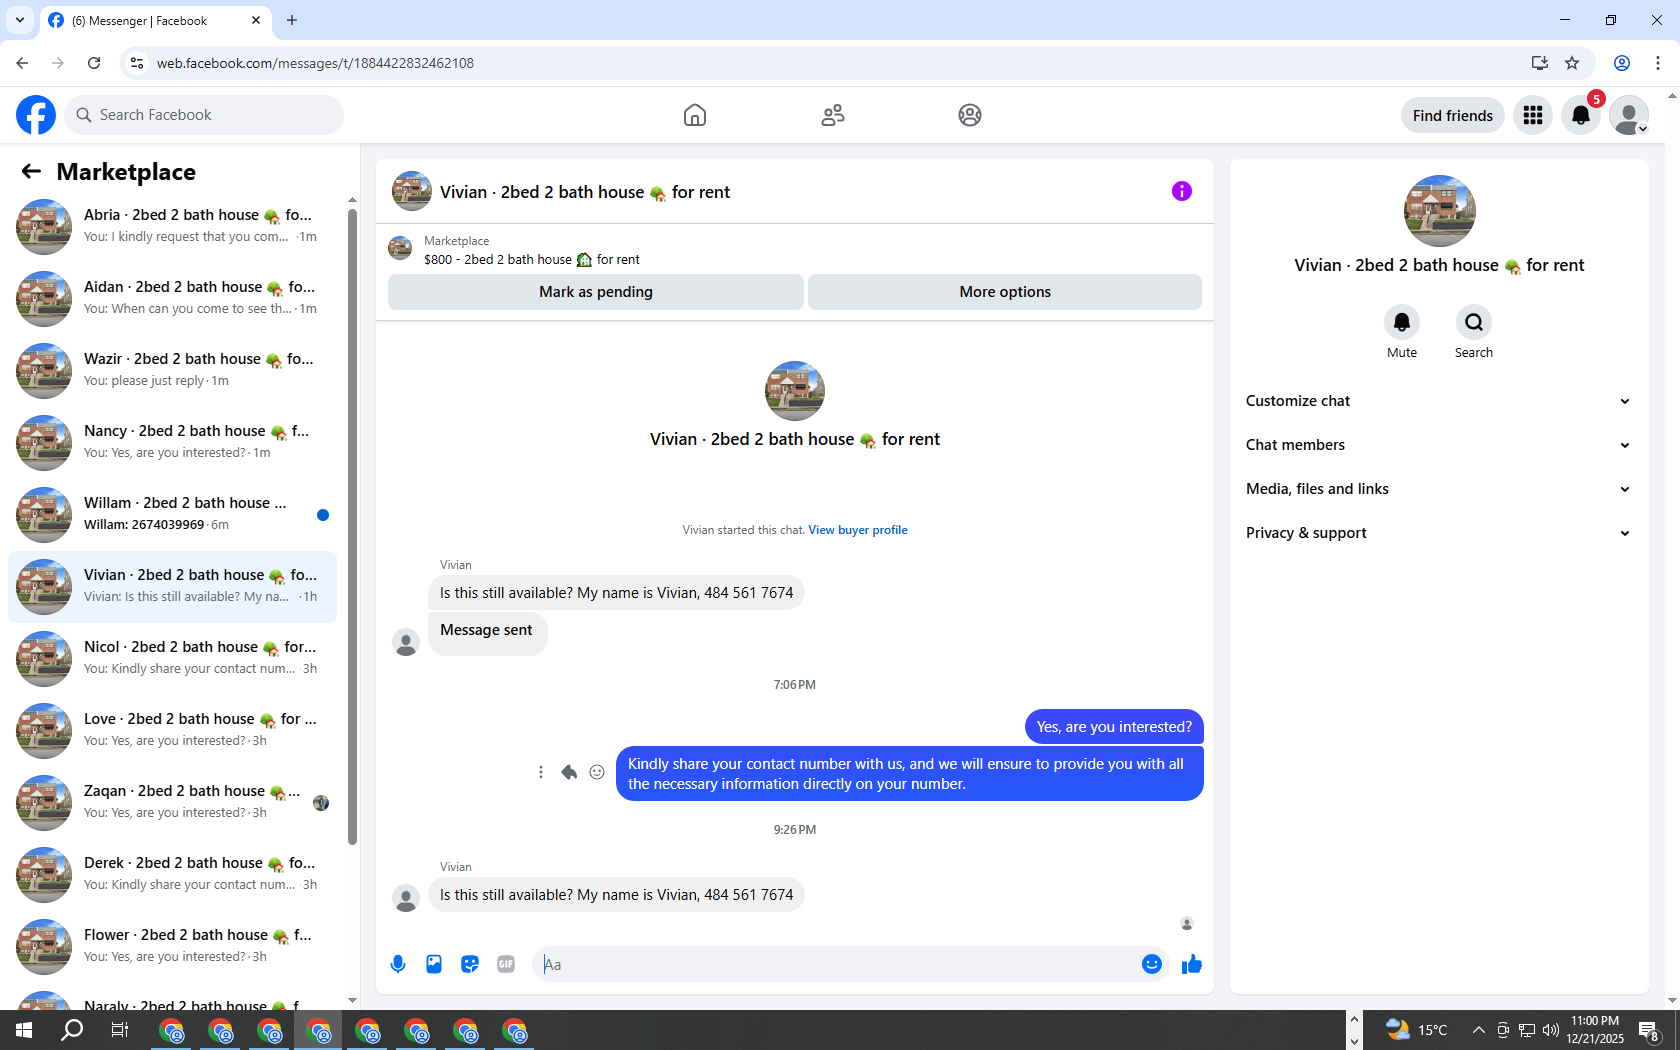Screen dimensions: 1680x1050
Task: Open Windows taskbar search
Action: pyautogui.click(x=72, y=1030)
